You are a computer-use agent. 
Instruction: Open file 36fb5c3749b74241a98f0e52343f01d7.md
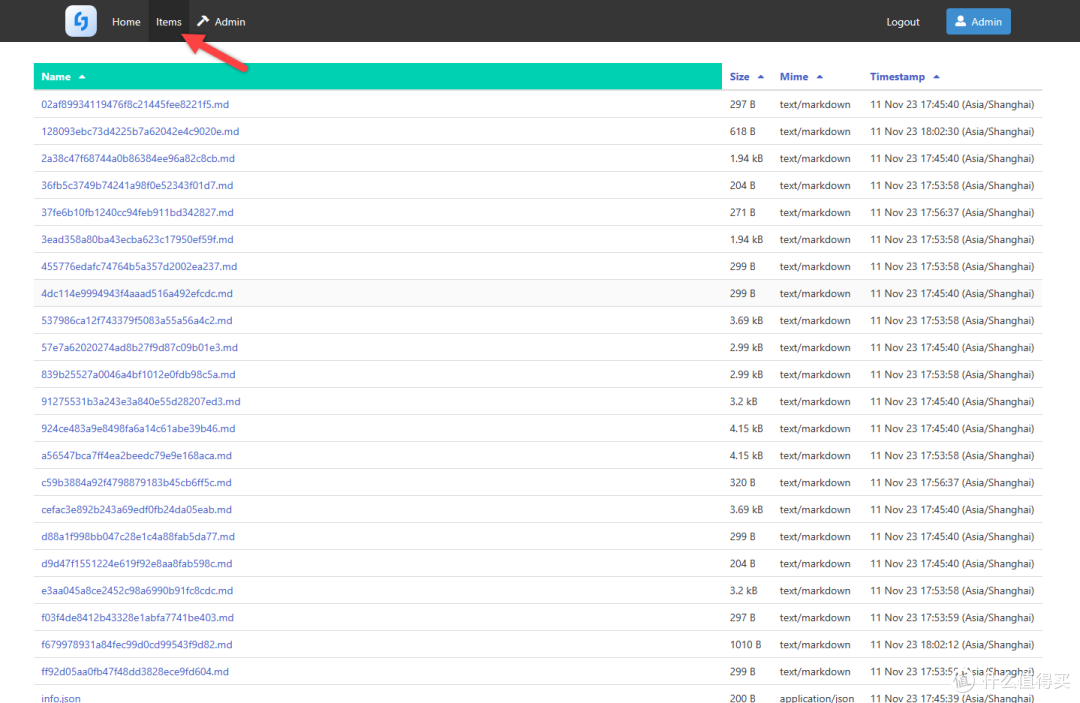click(x=137, y=185)
